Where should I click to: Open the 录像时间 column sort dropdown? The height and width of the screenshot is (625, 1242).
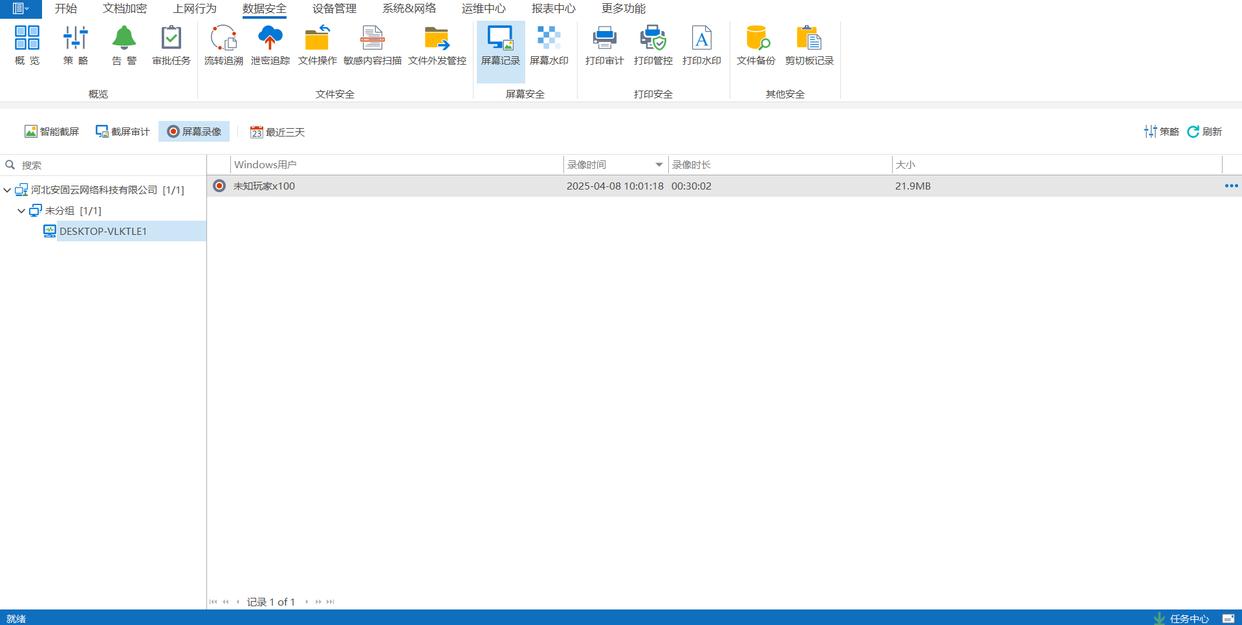pyautogui.click(x=659, y=165)
